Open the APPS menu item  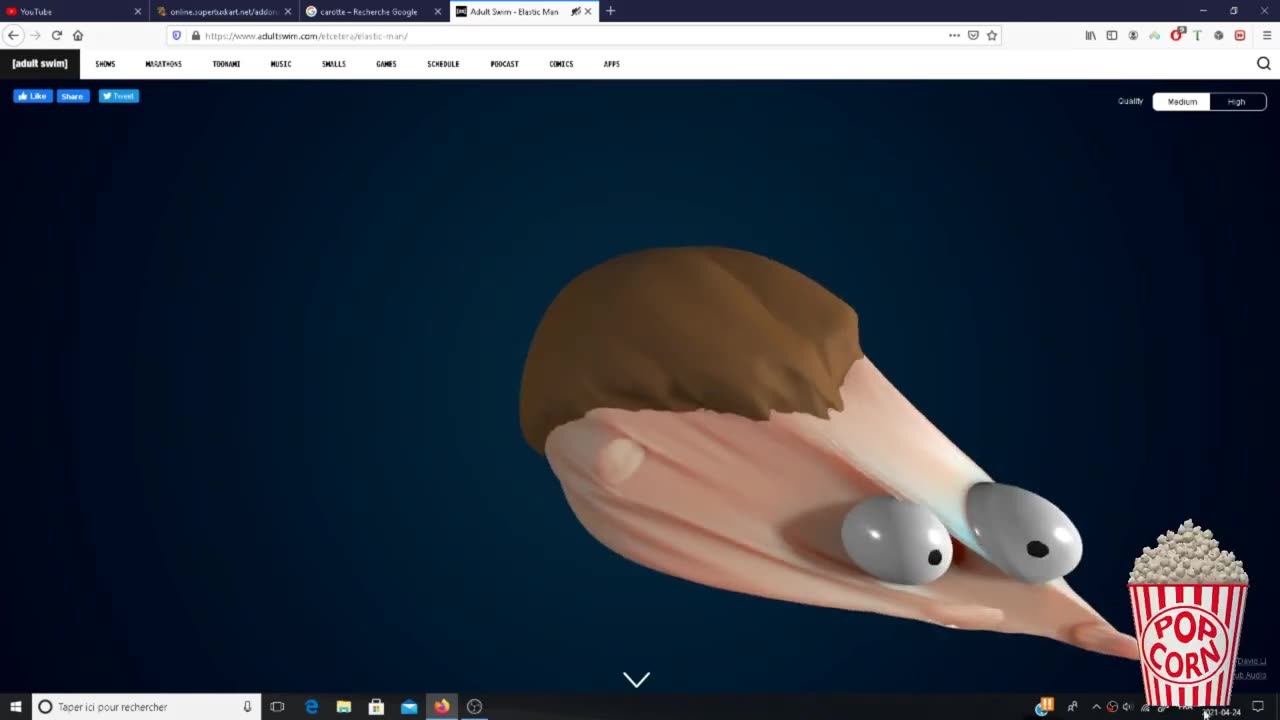(x=611, y=64)
